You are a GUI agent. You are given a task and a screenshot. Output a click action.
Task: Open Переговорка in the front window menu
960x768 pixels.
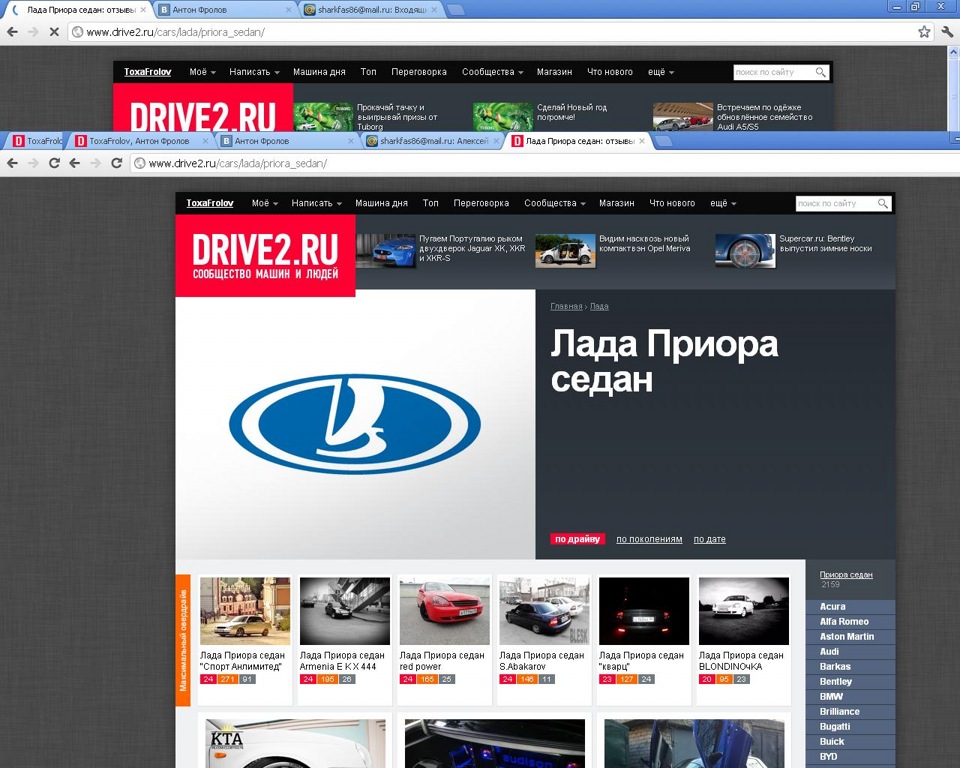tap(481, 203)
